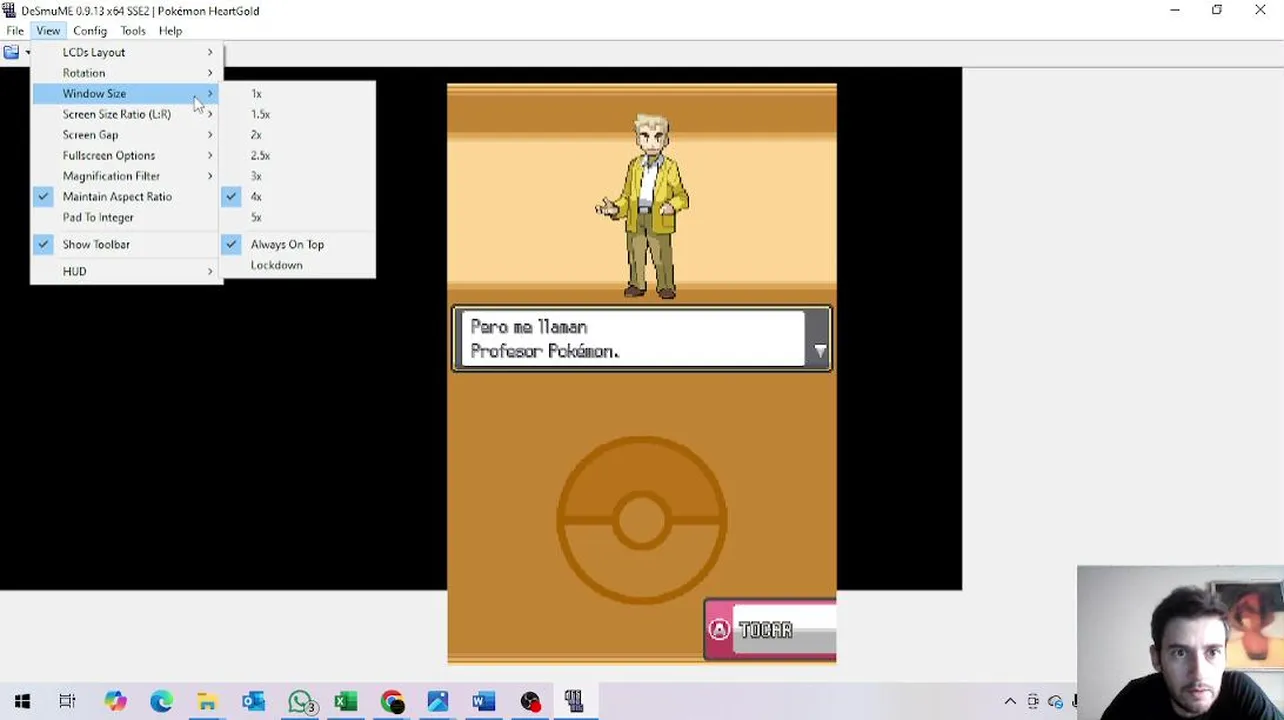Open the Windows Start menu

pos(22,702)
